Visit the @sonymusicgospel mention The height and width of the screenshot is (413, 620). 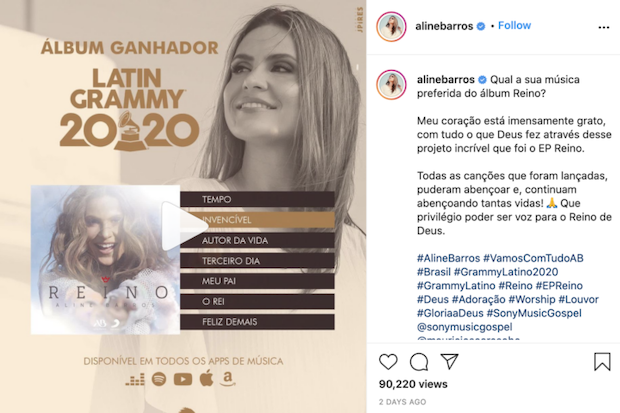(465, 327)
